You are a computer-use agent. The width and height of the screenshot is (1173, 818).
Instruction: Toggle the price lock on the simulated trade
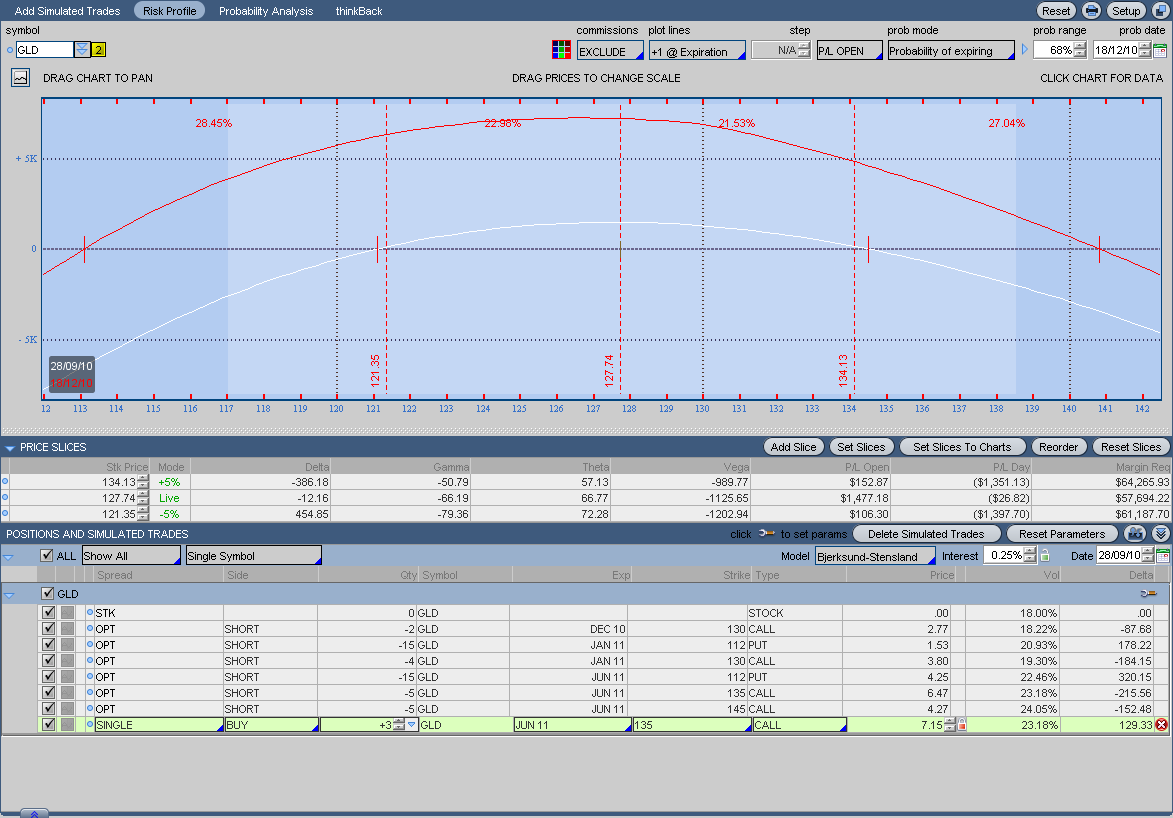pyautogui.click(x=962, y=725)
